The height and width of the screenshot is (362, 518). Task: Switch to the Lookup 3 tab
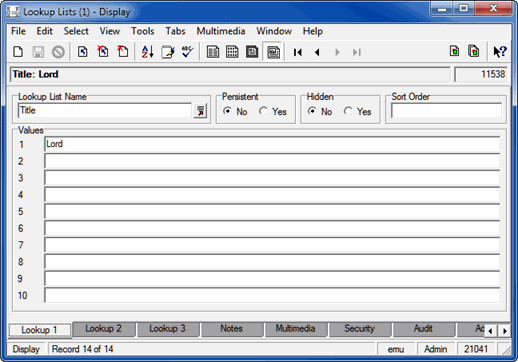tap(168, 329)
